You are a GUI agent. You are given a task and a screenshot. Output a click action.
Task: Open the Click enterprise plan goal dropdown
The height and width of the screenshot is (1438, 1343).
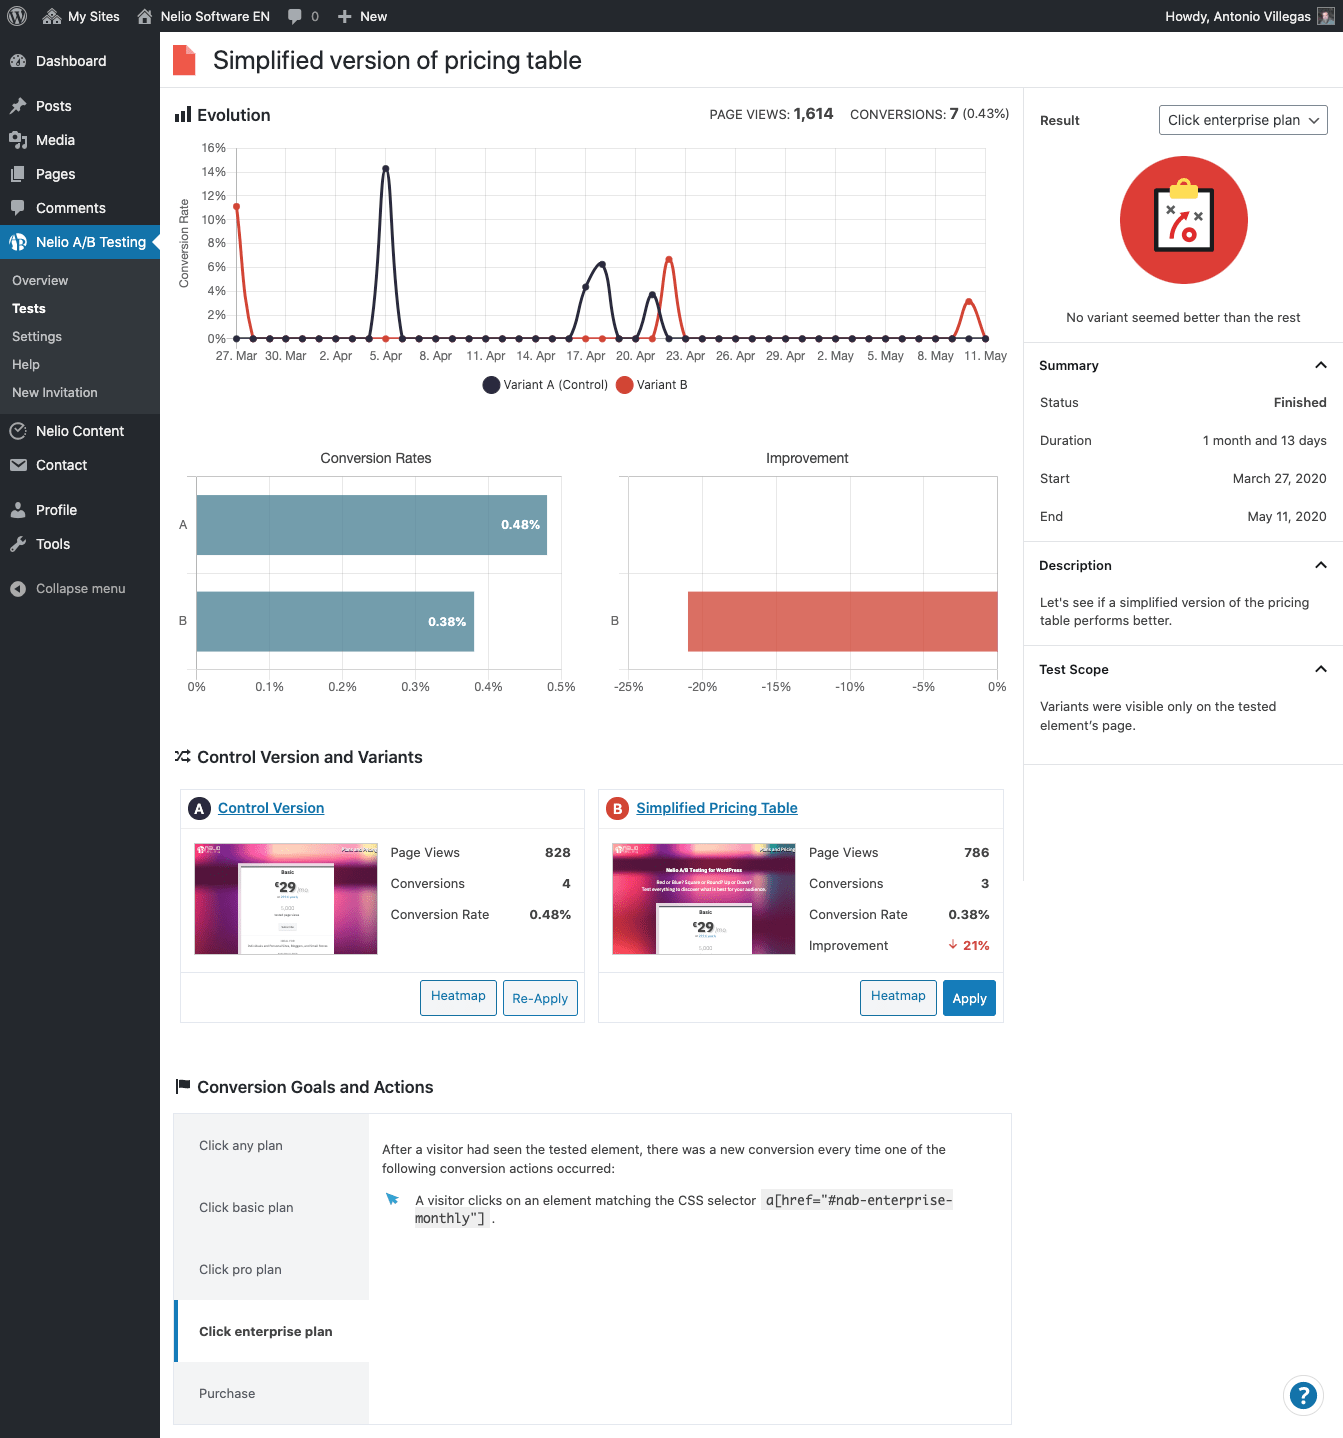(x=1243, y=120)
